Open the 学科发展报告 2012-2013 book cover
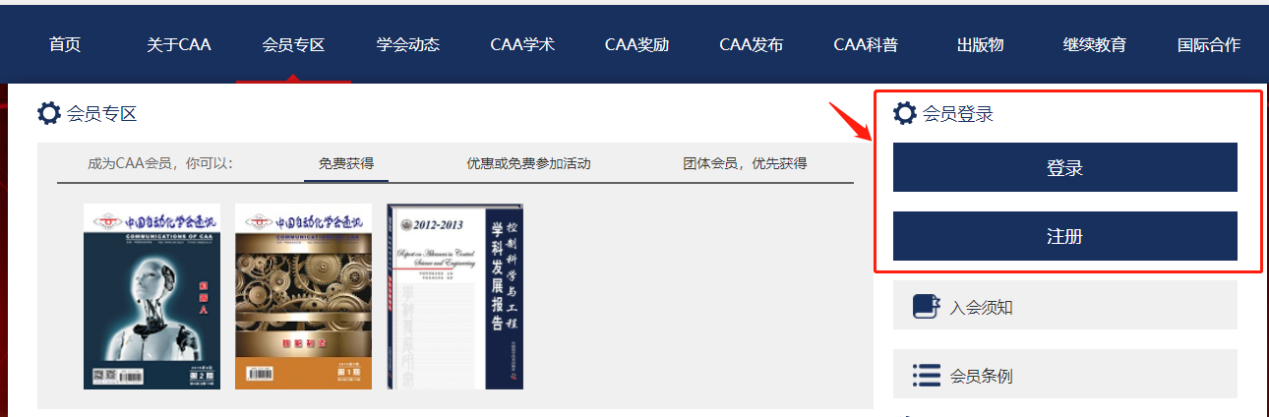Screen dimensions: 1269x417 coord(455,296)
